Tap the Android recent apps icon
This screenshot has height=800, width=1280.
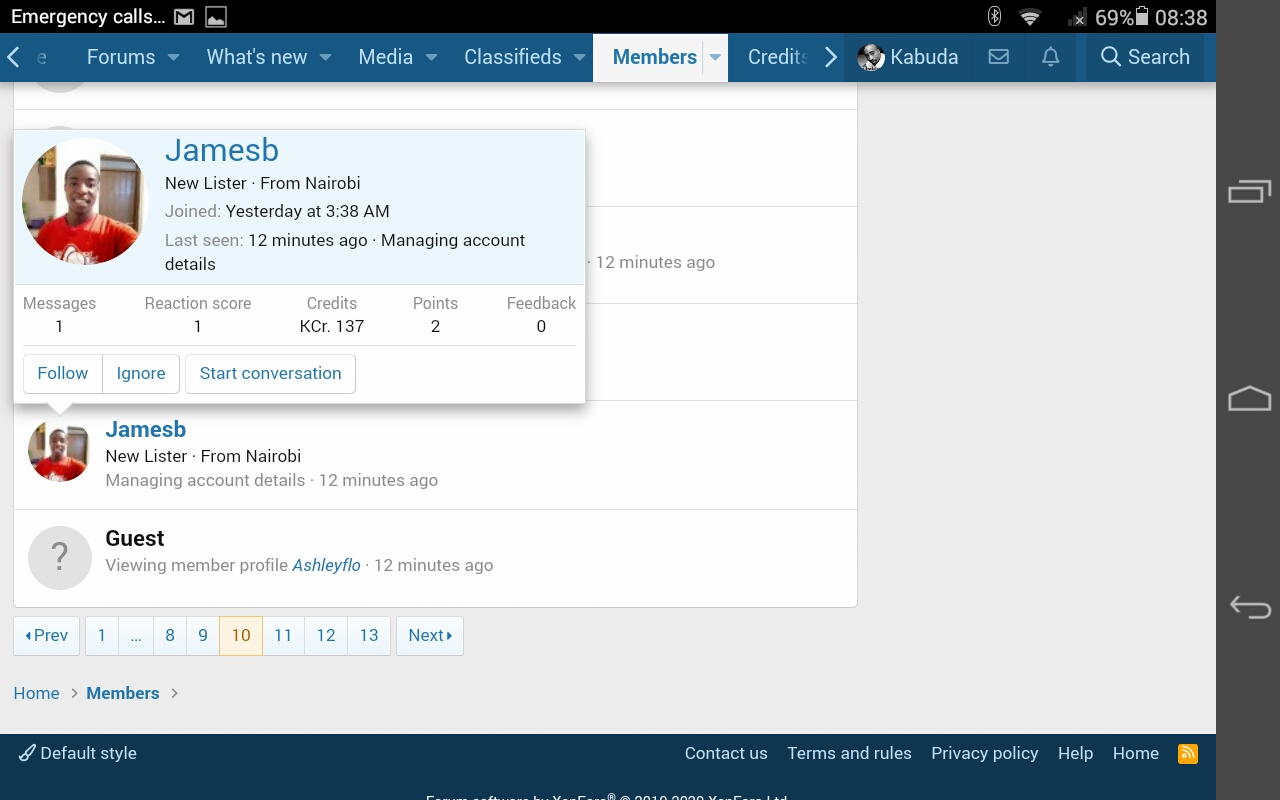[x=1249, y=191]
